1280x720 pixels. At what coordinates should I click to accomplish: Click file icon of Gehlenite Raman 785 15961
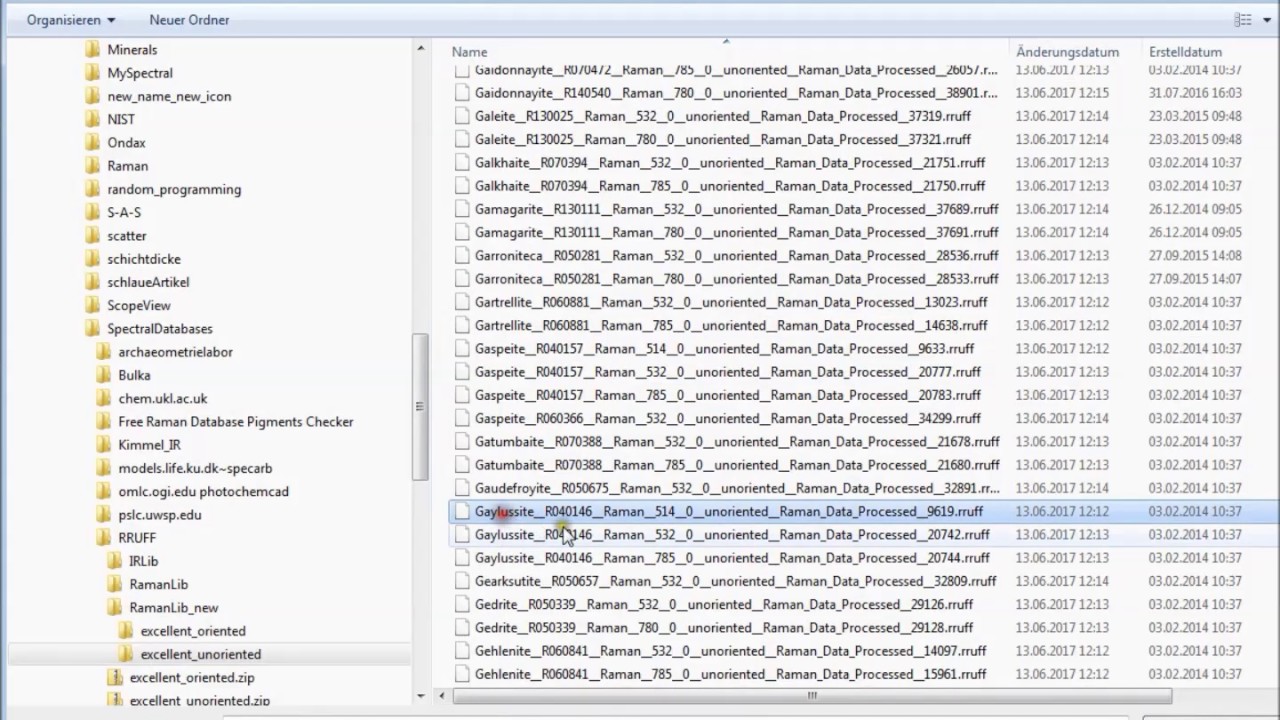click(x=461, y=674)
